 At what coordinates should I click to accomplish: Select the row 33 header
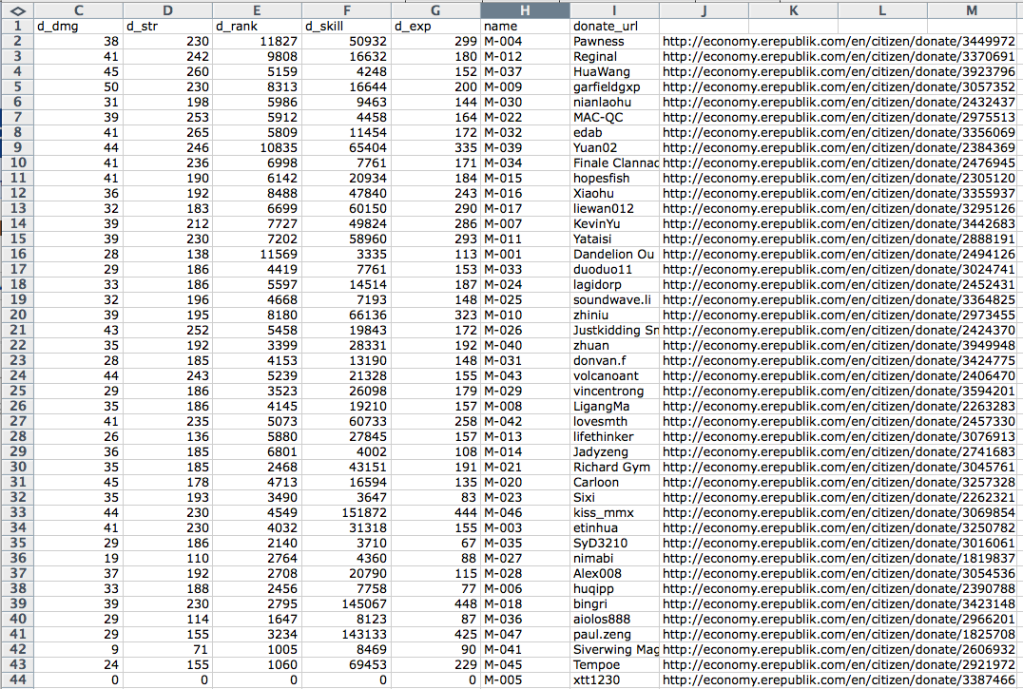click(x=16, y=513)
